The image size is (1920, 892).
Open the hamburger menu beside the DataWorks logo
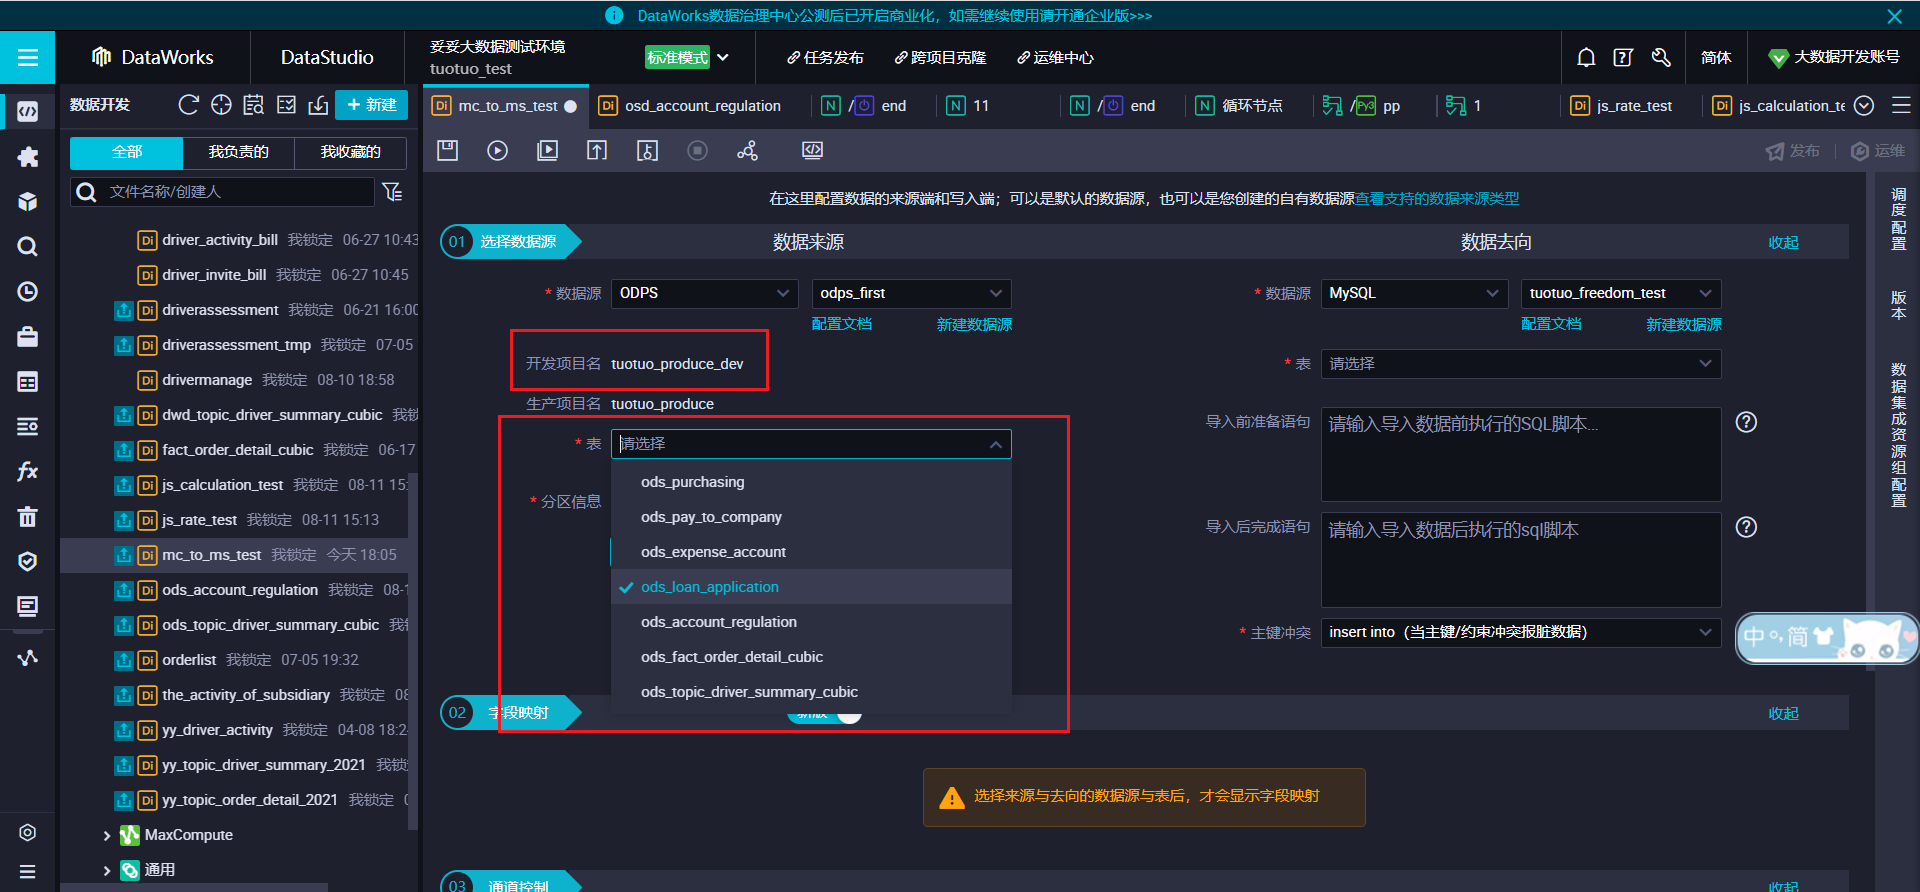coord(27,58)
